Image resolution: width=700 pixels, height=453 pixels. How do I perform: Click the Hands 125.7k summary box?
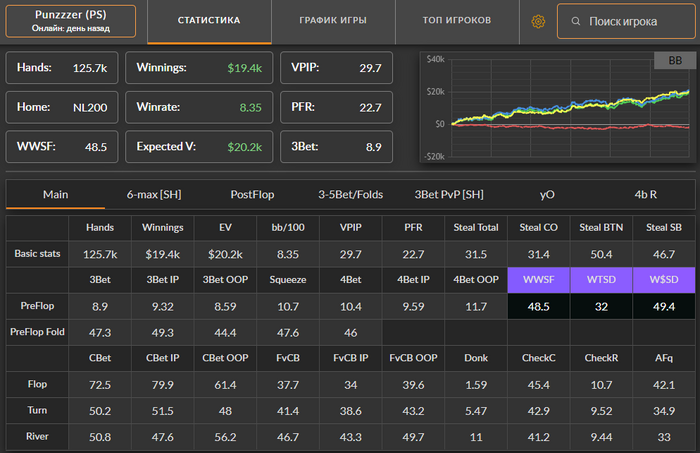coord(62,67)
